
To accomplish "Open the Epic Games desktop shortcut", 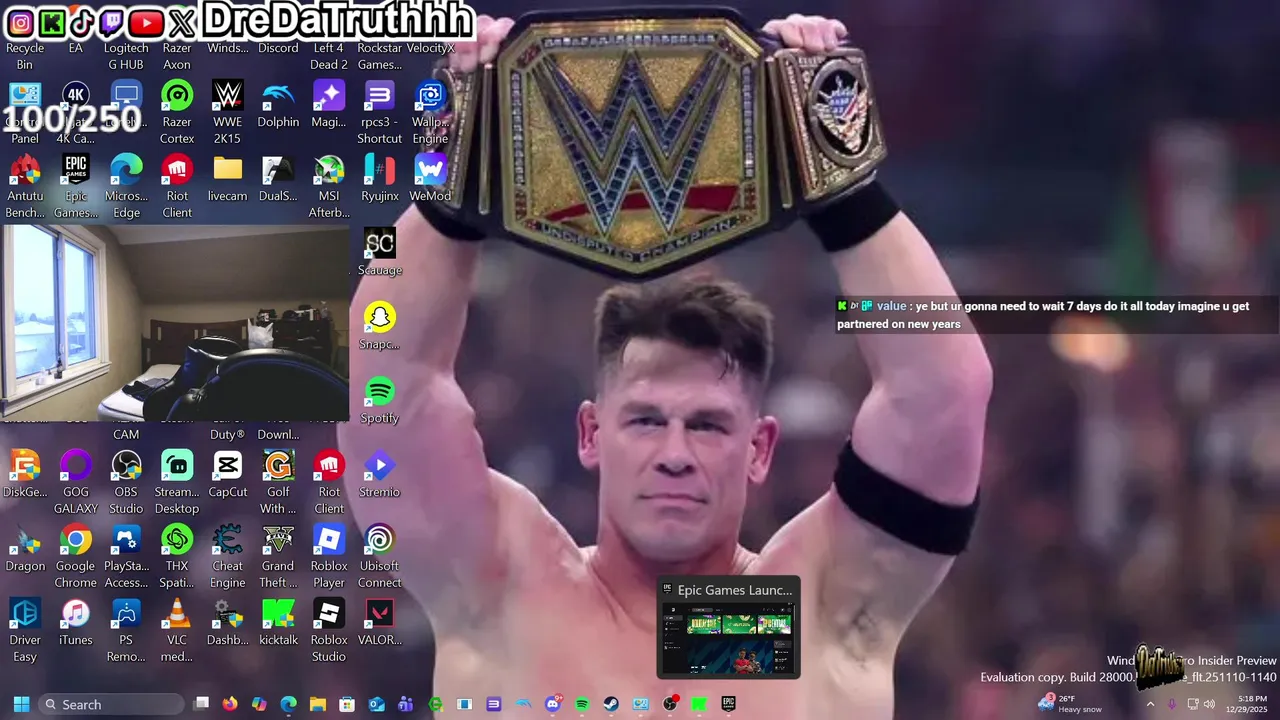I will coord(76,186).
